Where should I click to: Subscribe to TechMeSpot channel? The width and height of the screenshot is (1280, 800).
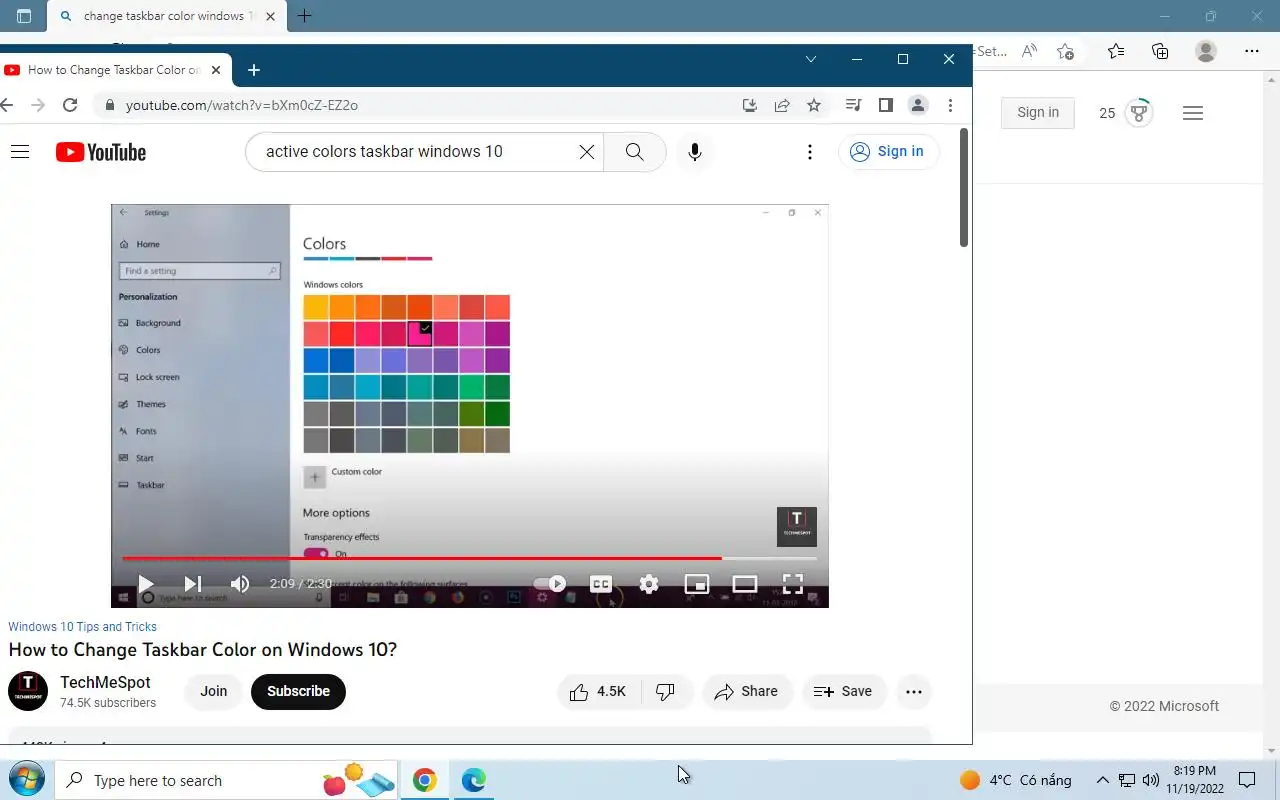coord(298,692)
